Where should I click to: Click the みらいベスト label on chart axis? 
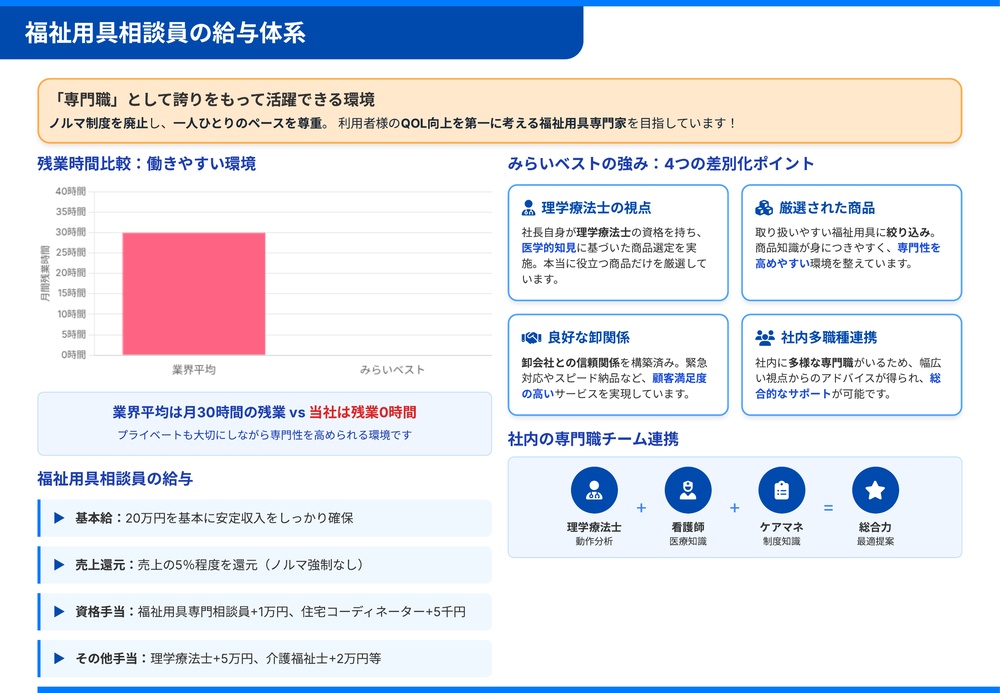point(392,370)
